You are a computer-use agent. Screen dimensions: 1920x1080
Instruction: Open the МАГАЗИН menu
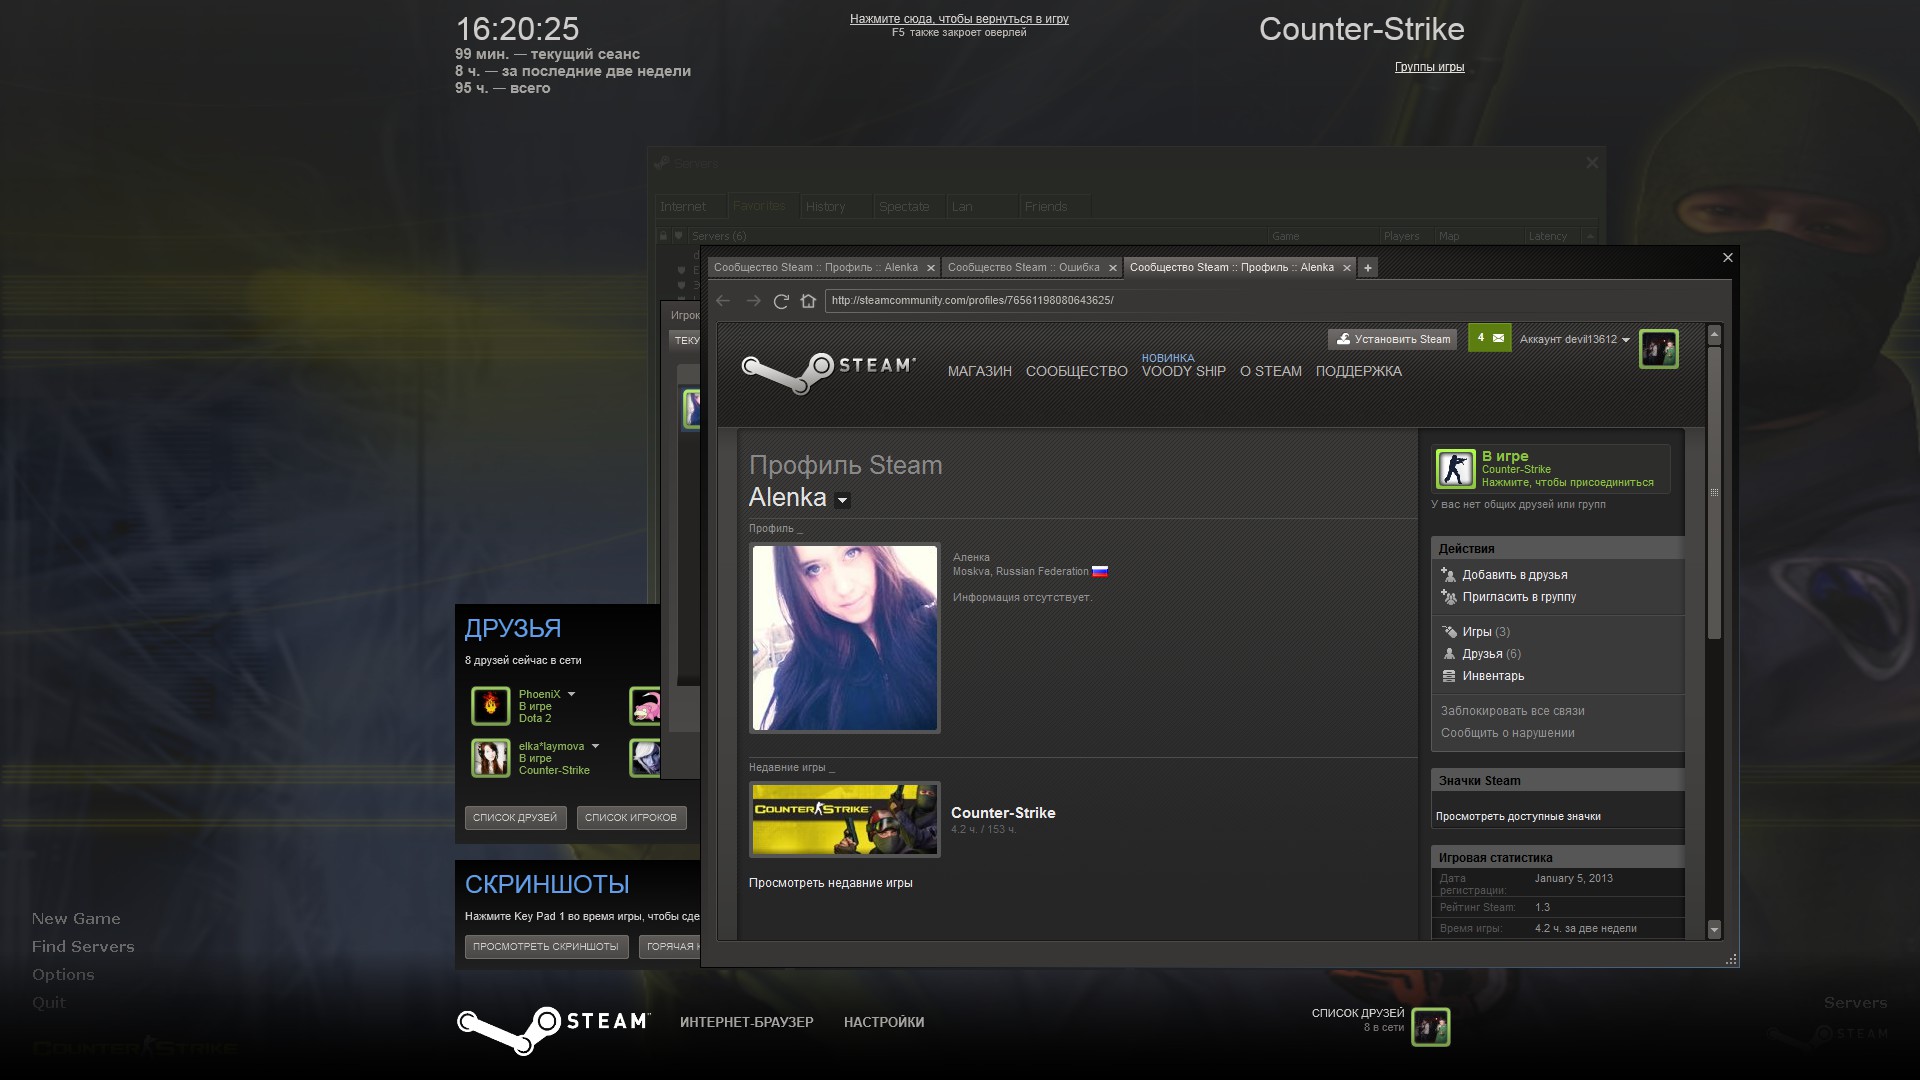(979, 372)
